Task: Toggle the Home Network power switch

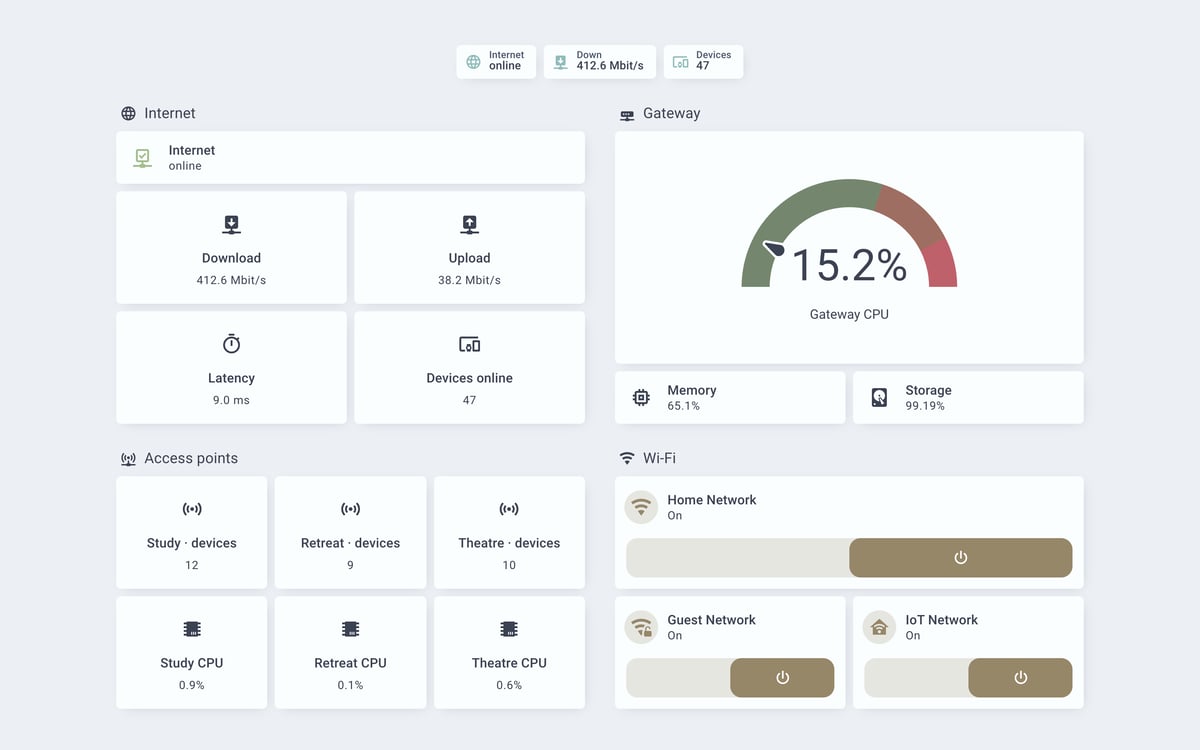Action: point(849,558)
